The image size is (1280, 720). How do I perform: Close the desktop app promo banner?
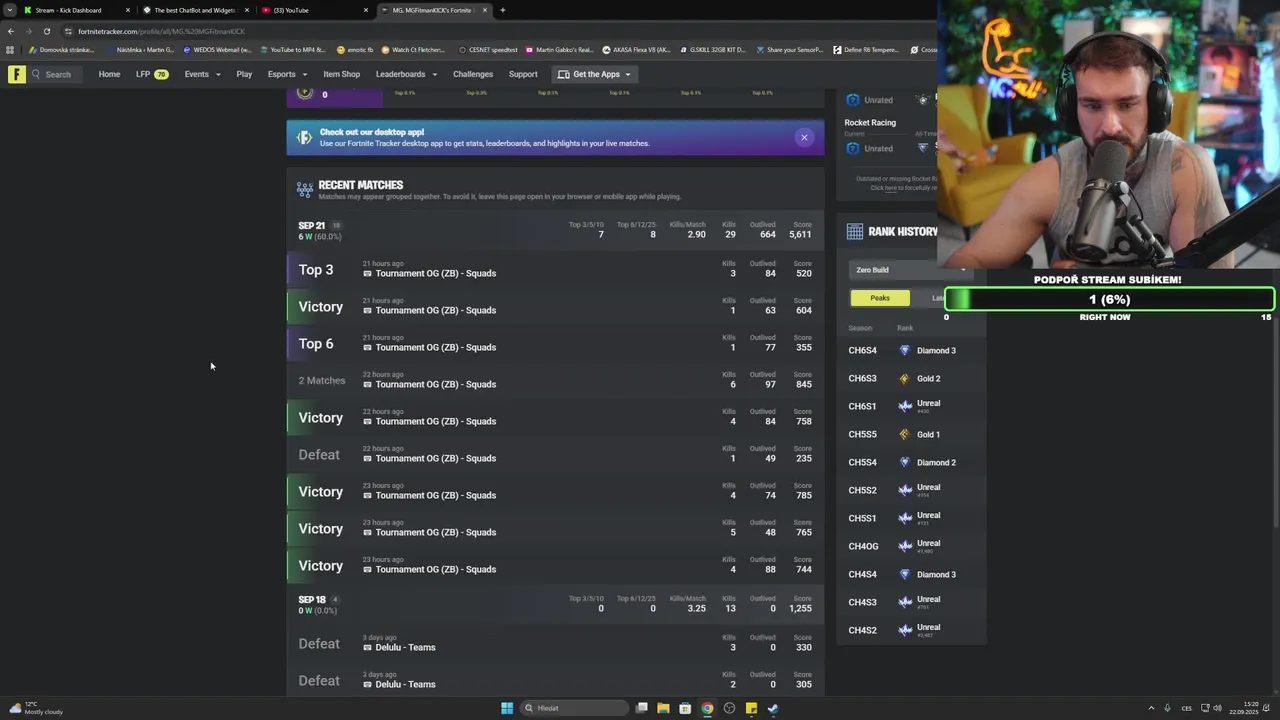(804, 138)
